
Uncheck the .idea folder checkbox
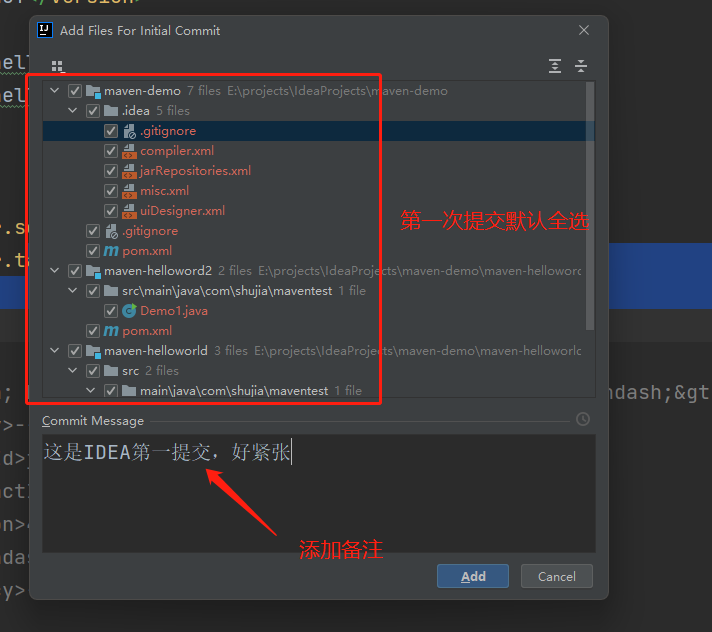pyautogui.click(x=93, y=111)
